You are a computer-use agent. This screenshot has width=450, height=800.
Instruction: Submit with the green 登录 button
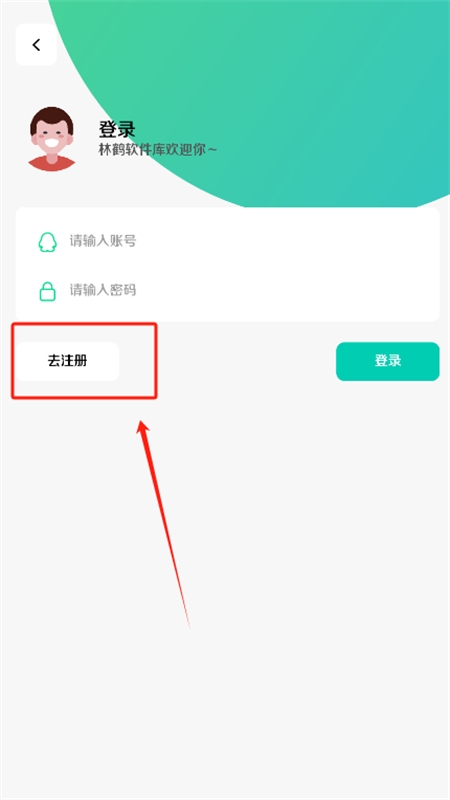click(387, 361)
